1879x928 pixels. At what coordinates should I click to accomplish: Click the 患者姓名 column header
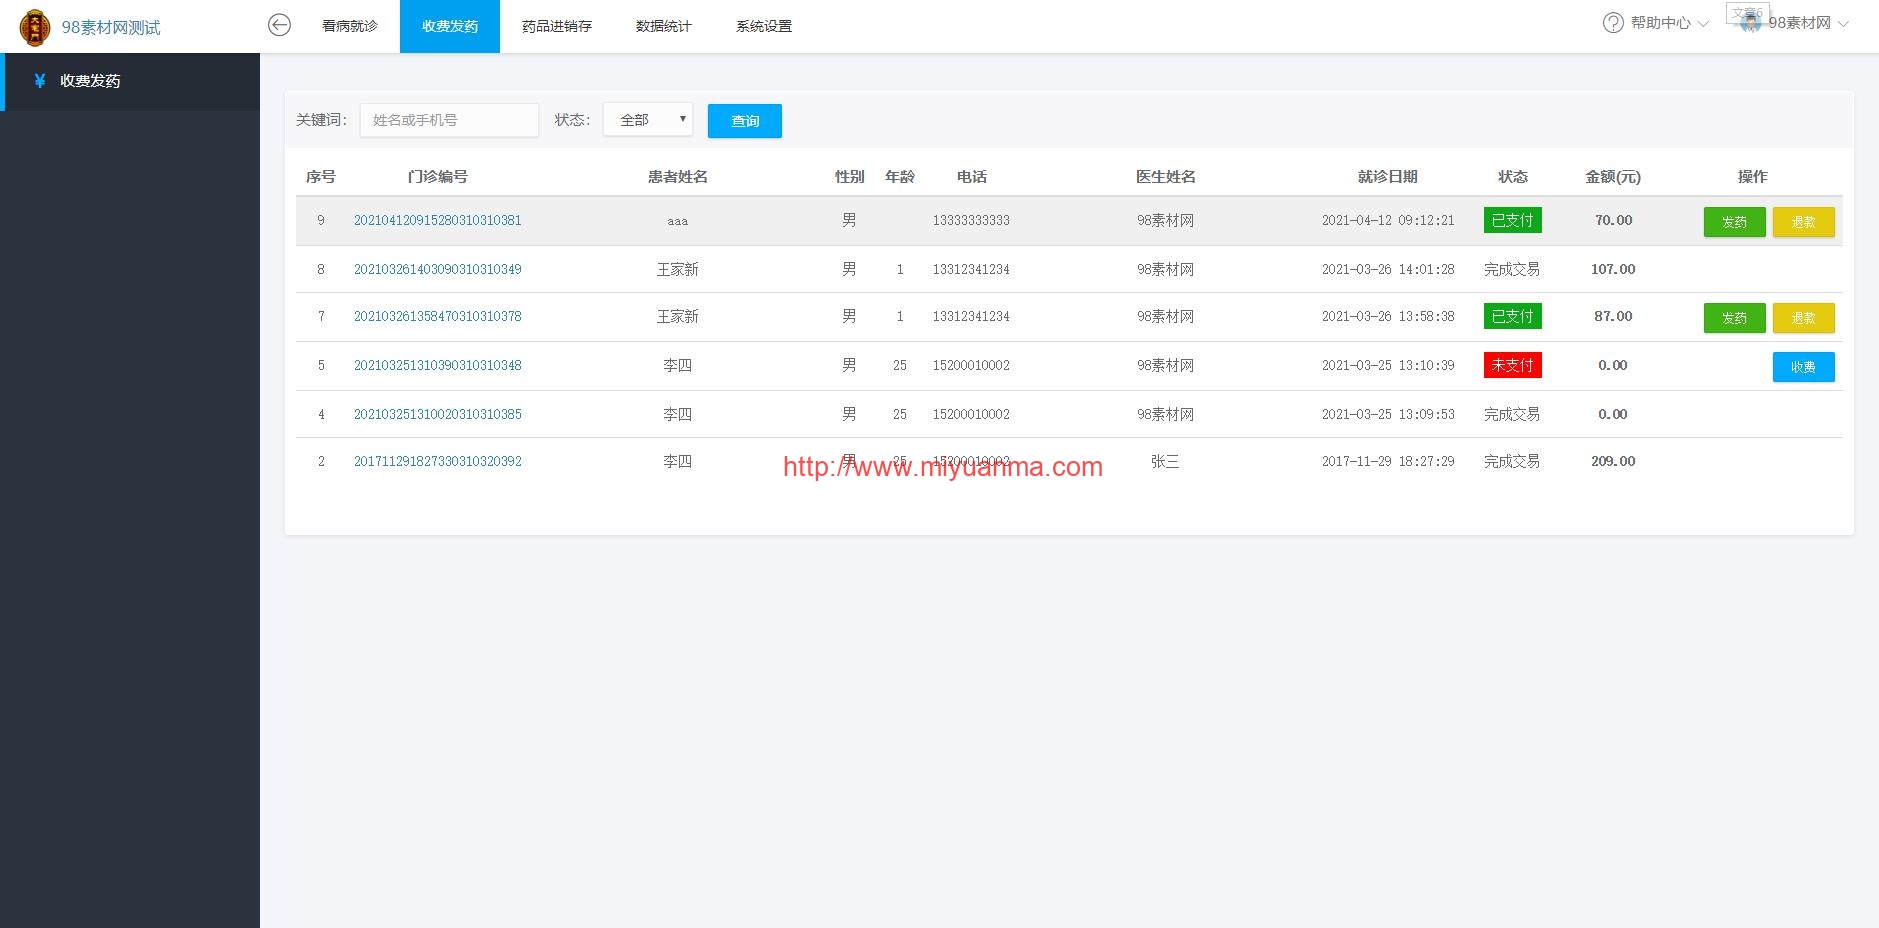(678, 177)
